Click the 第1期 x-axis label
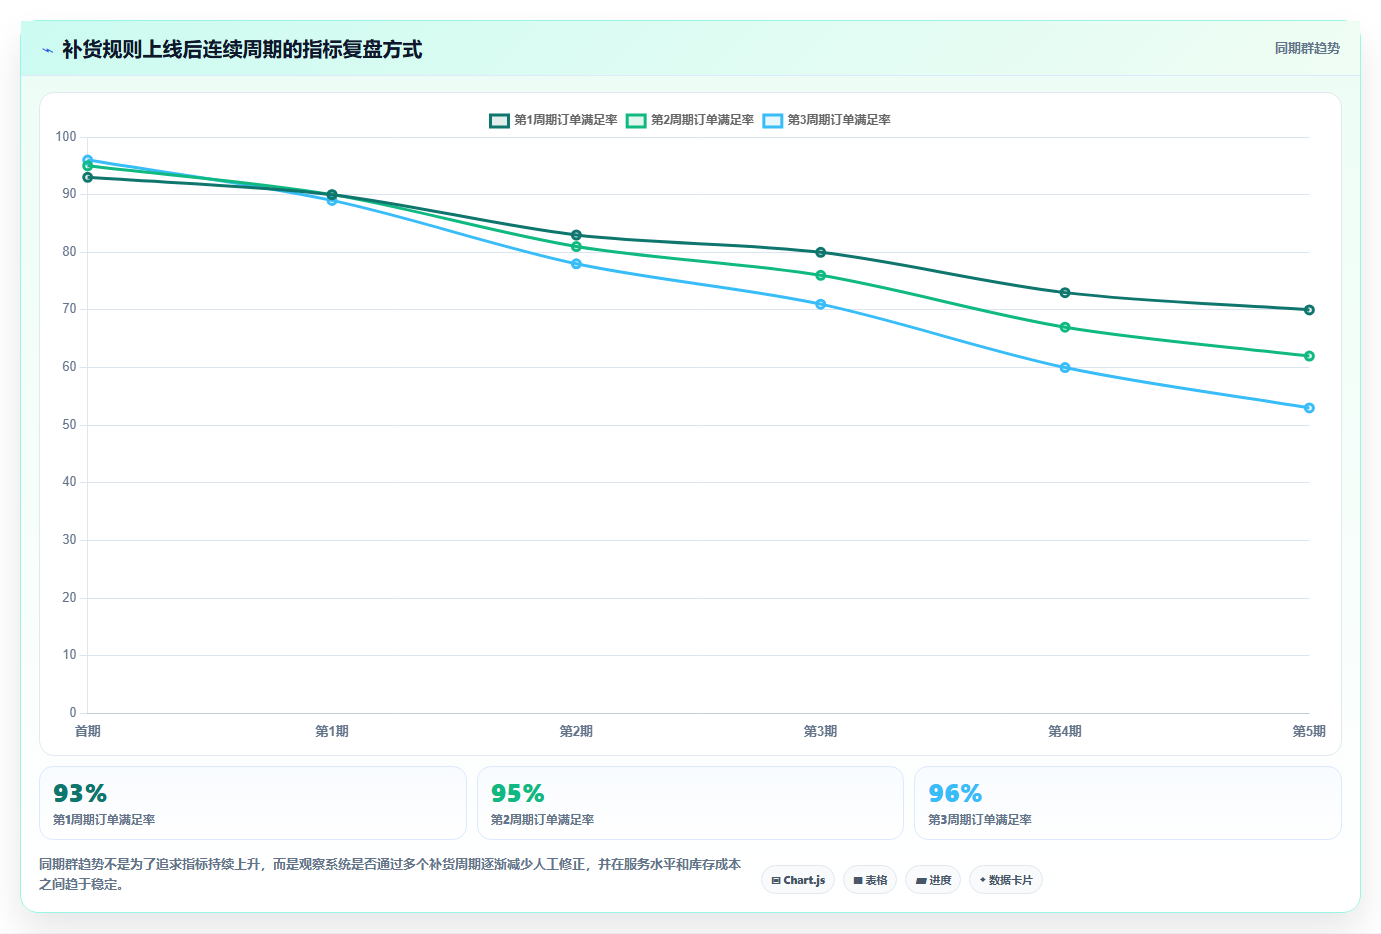1381x934 pixels. (x=332, y=731)
